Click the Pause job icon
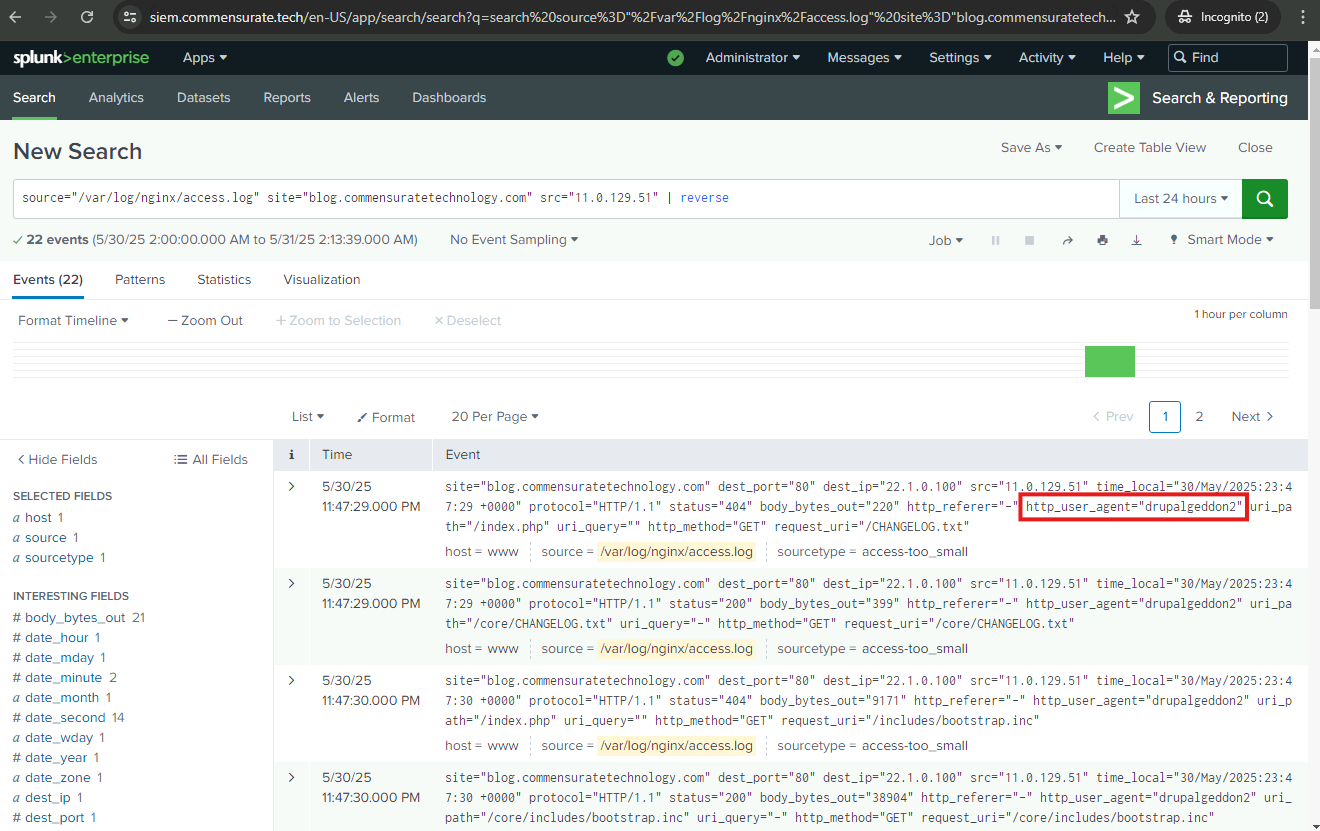This screenshot has width=1320, height=831. pyautogui.click(x=995, y=240)
